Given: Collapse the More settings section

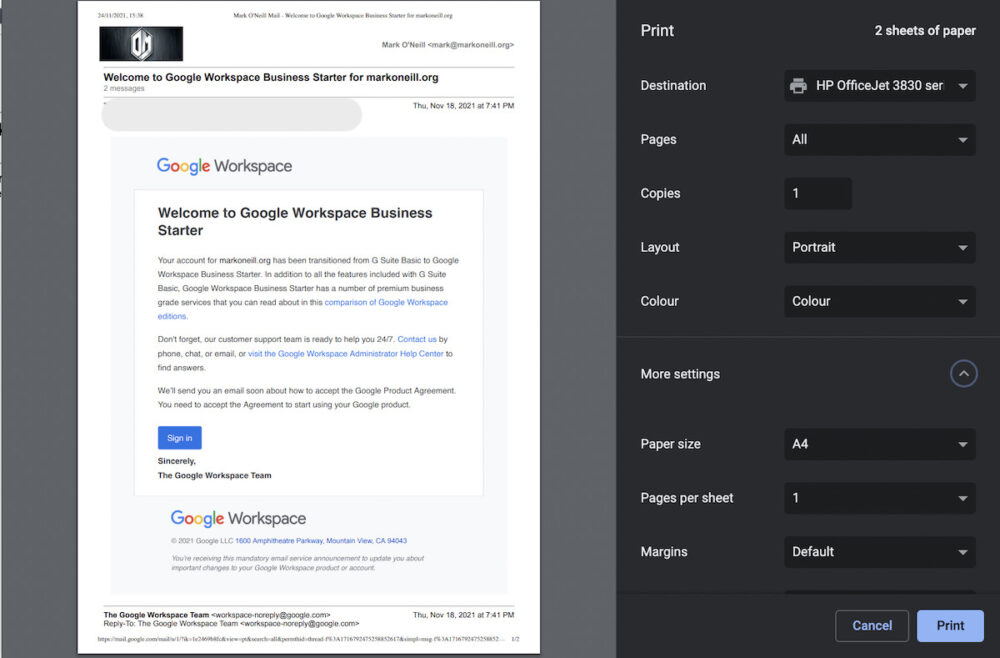Looking at the screenshot, I should [x=964, y=374].
